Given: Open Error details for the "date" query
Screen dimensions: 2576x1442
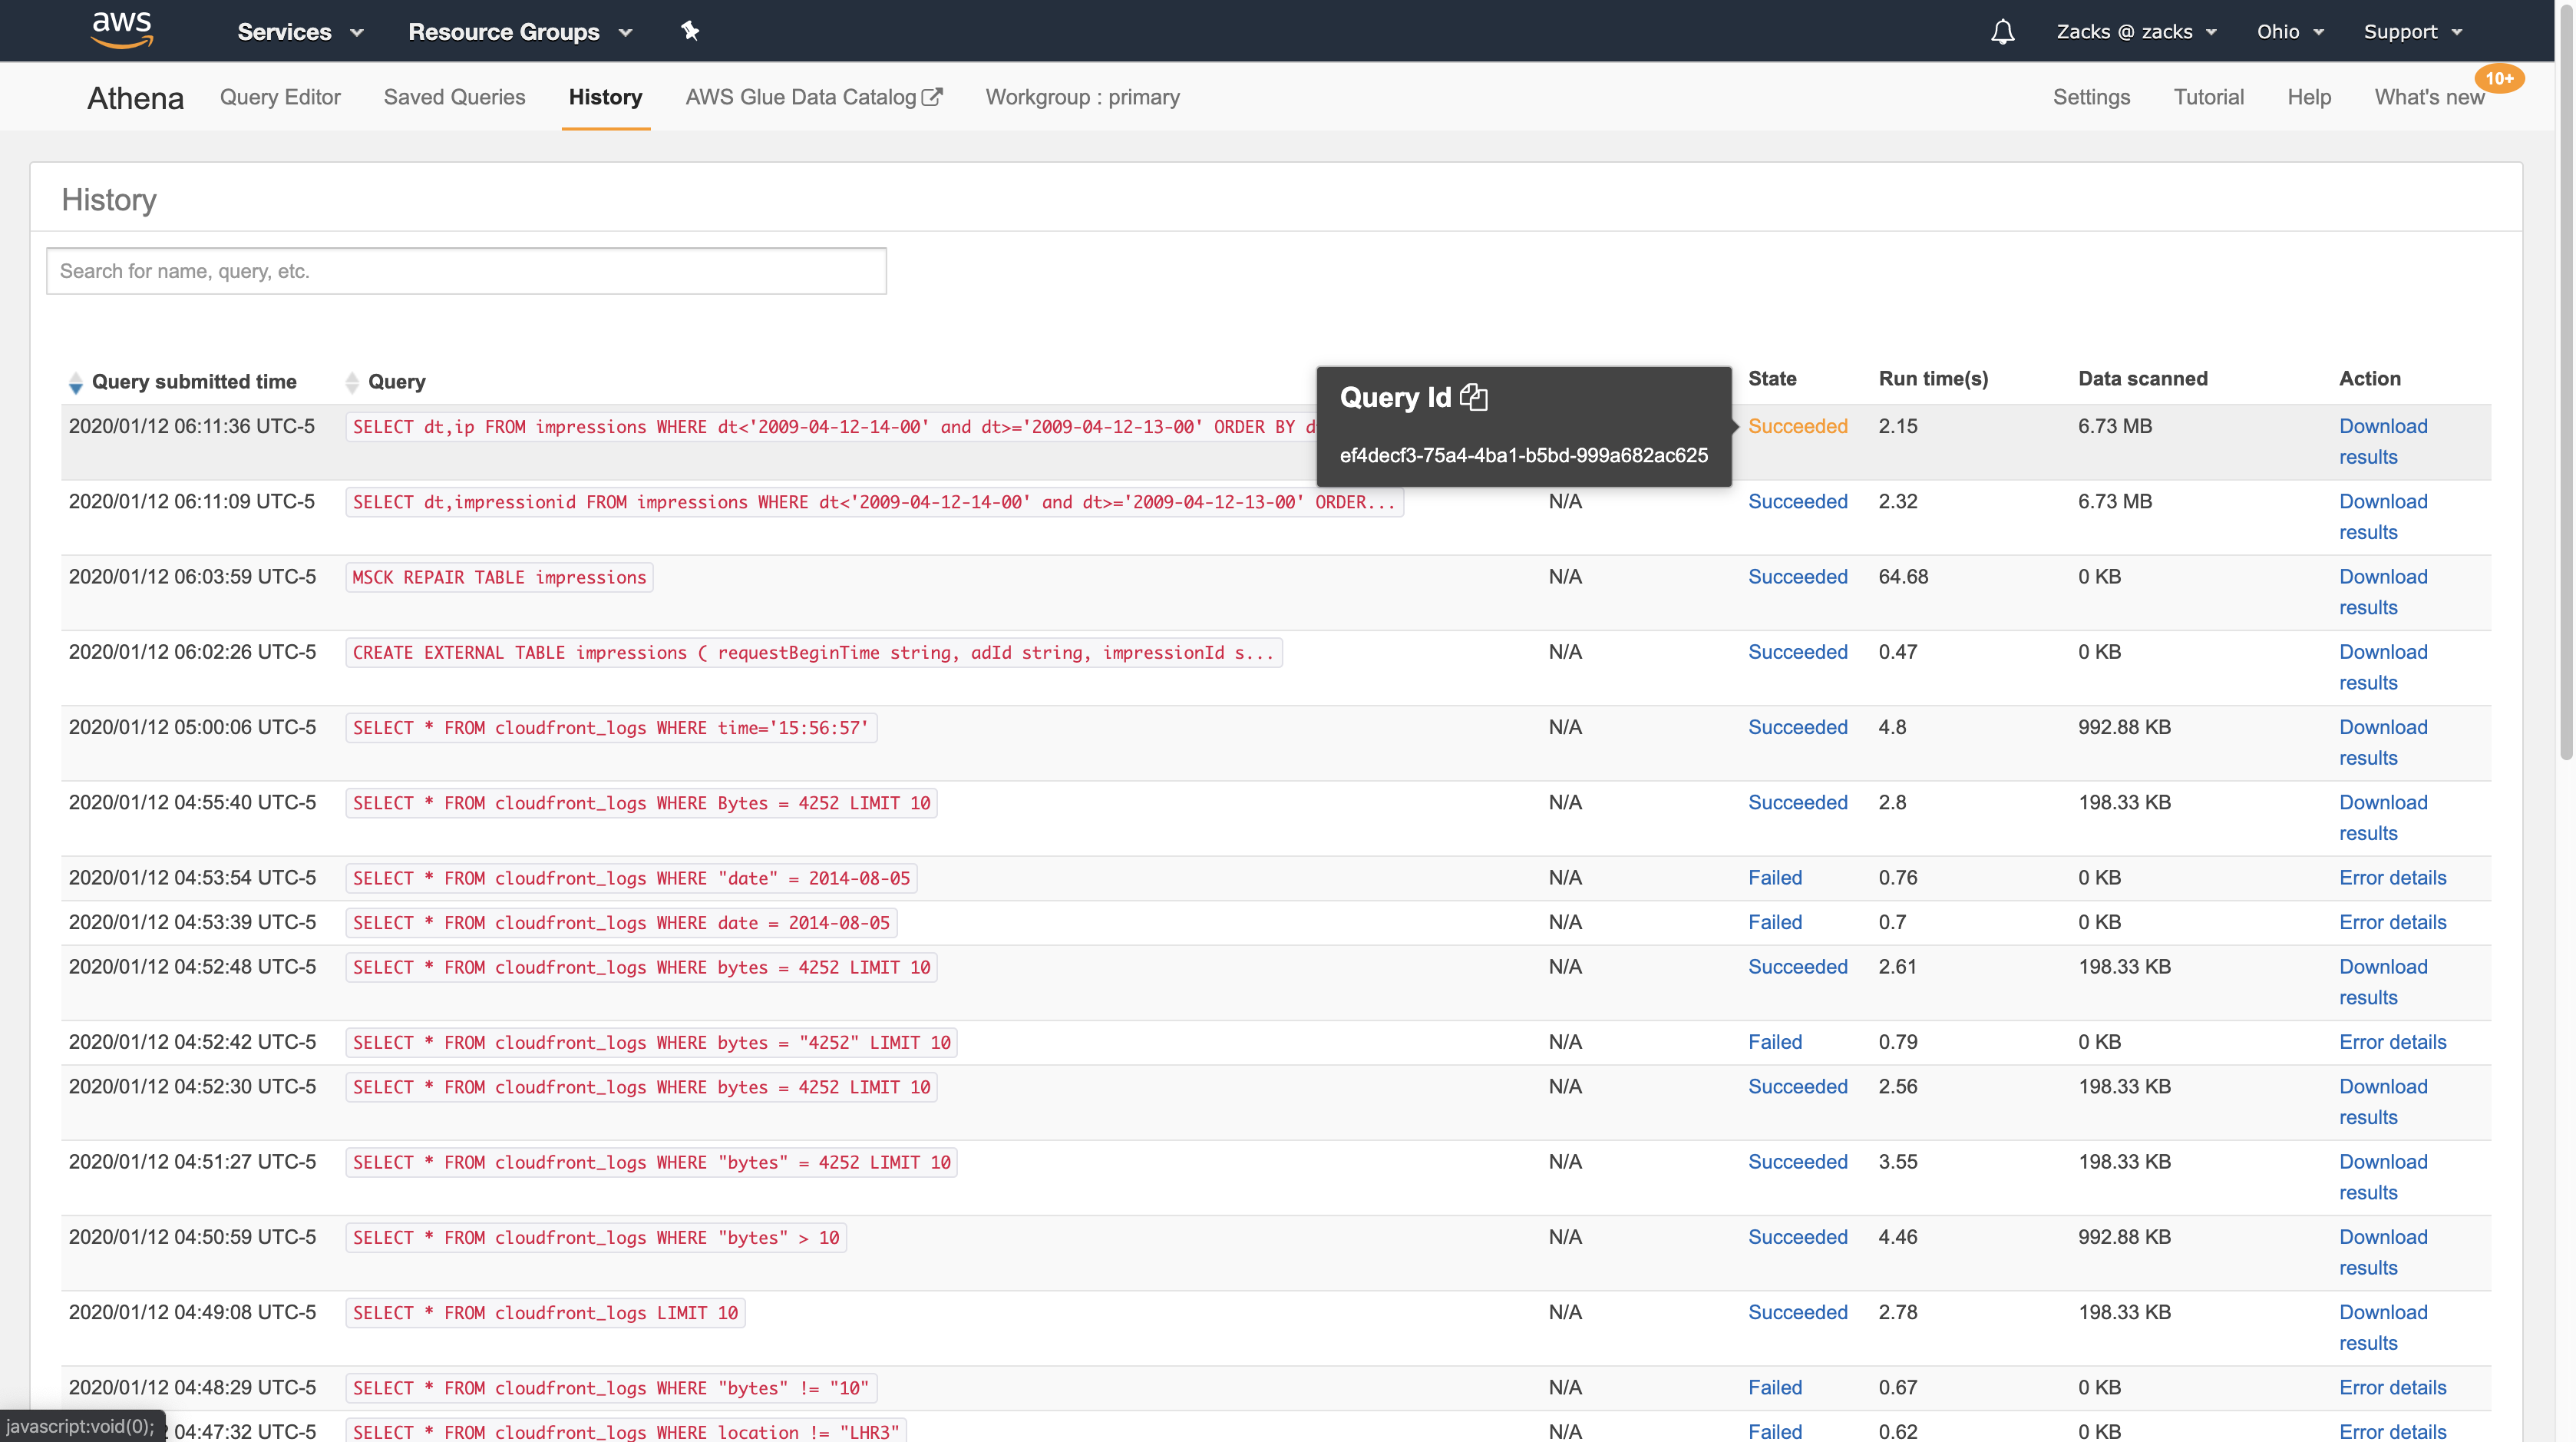Looking at the screenshot, I should 2392,878.
